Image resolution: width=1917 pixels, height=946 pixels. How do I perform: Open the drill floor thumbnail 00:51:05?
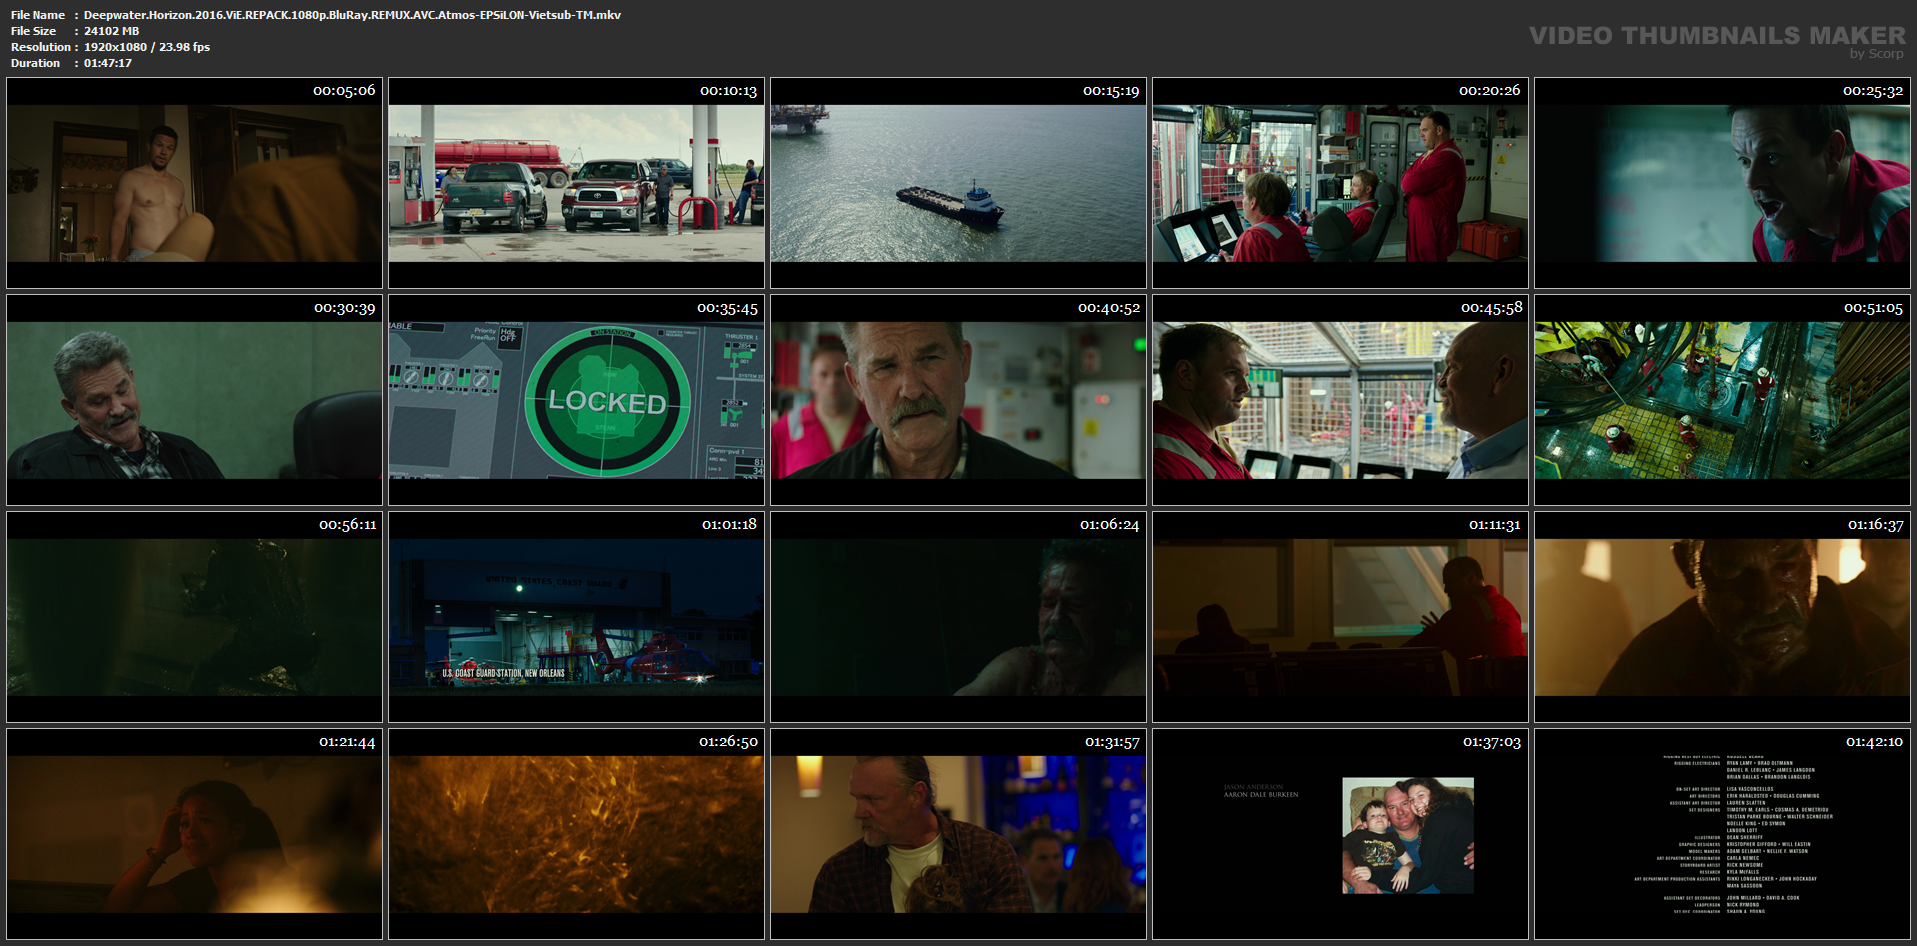tap(1722, 400)
